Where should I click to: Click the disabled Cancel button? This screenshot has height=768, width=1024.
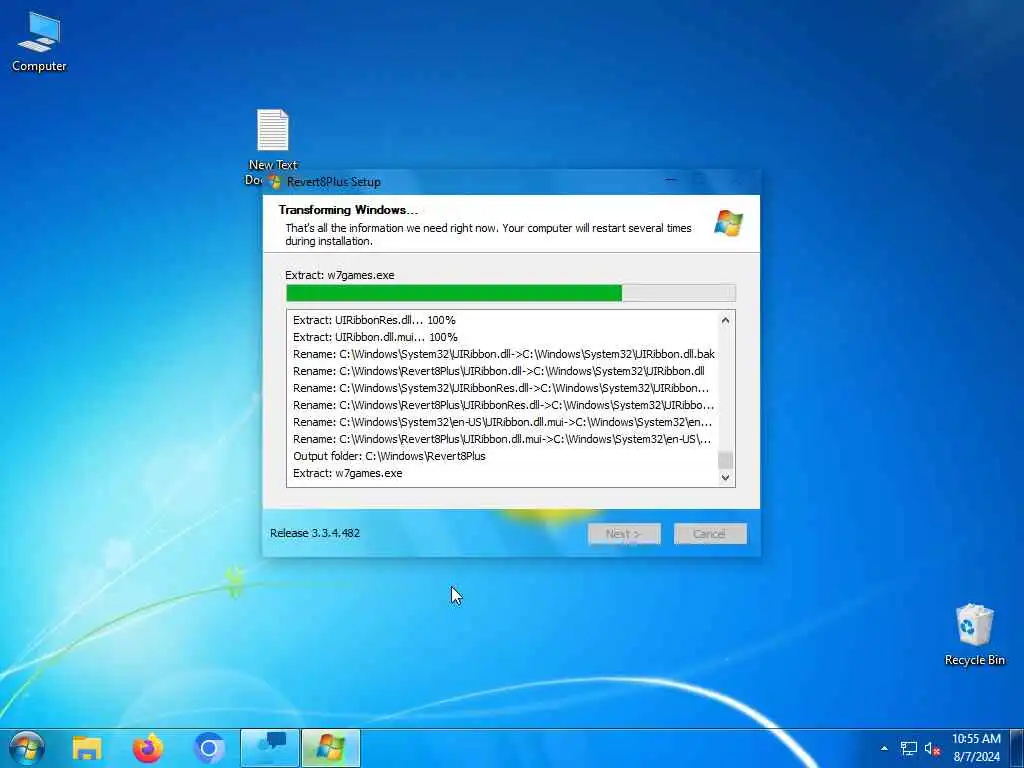(x=710, y=534)
